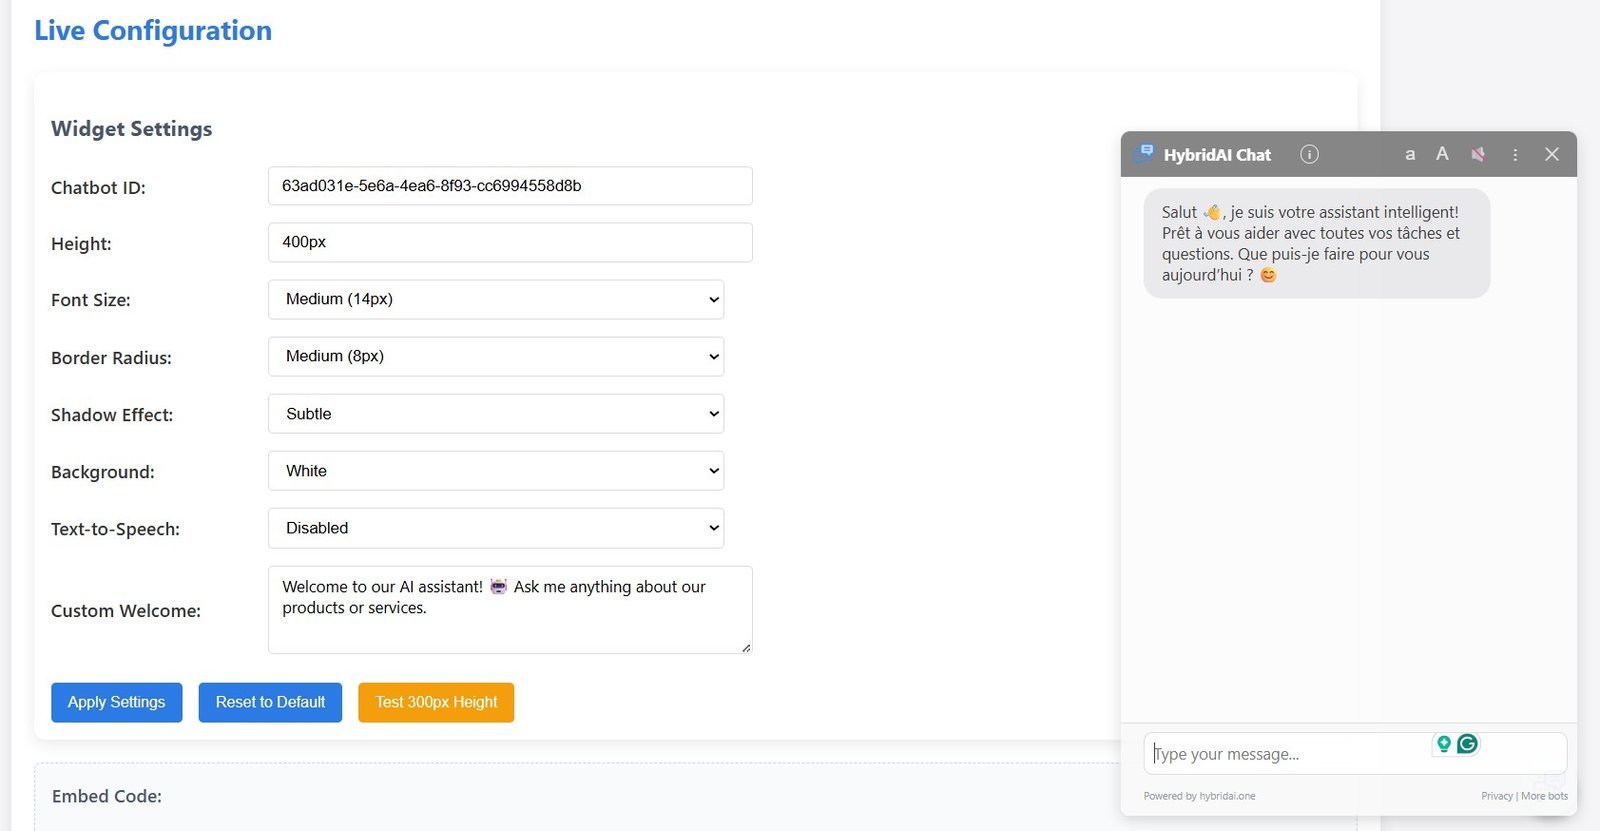Viewport: 1600px width, 831px height.
Task: Choose a Background color option dropdown
Action: [x=496, y=471]
